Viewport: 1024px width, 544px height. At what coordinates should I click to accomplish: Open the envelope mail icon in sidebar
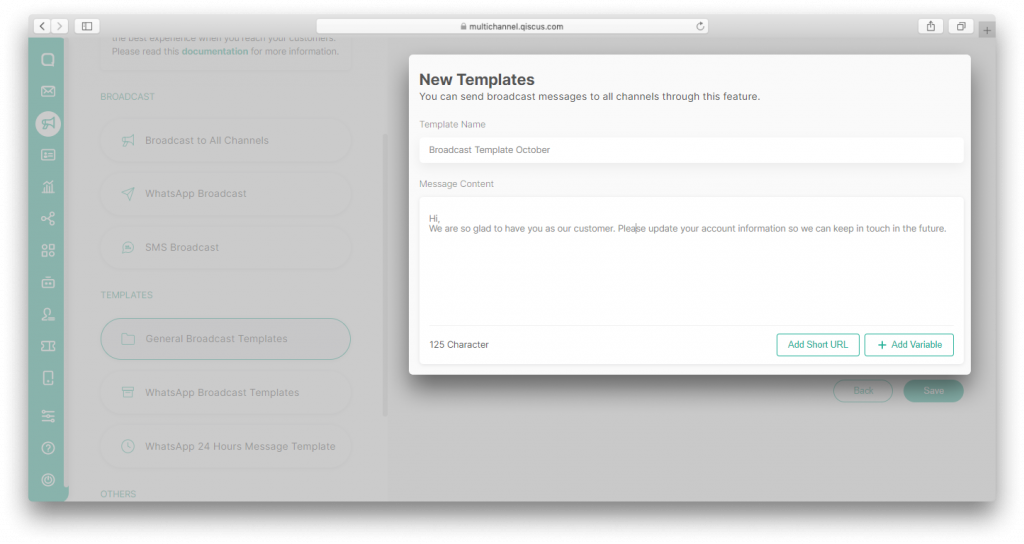(48, 91)
